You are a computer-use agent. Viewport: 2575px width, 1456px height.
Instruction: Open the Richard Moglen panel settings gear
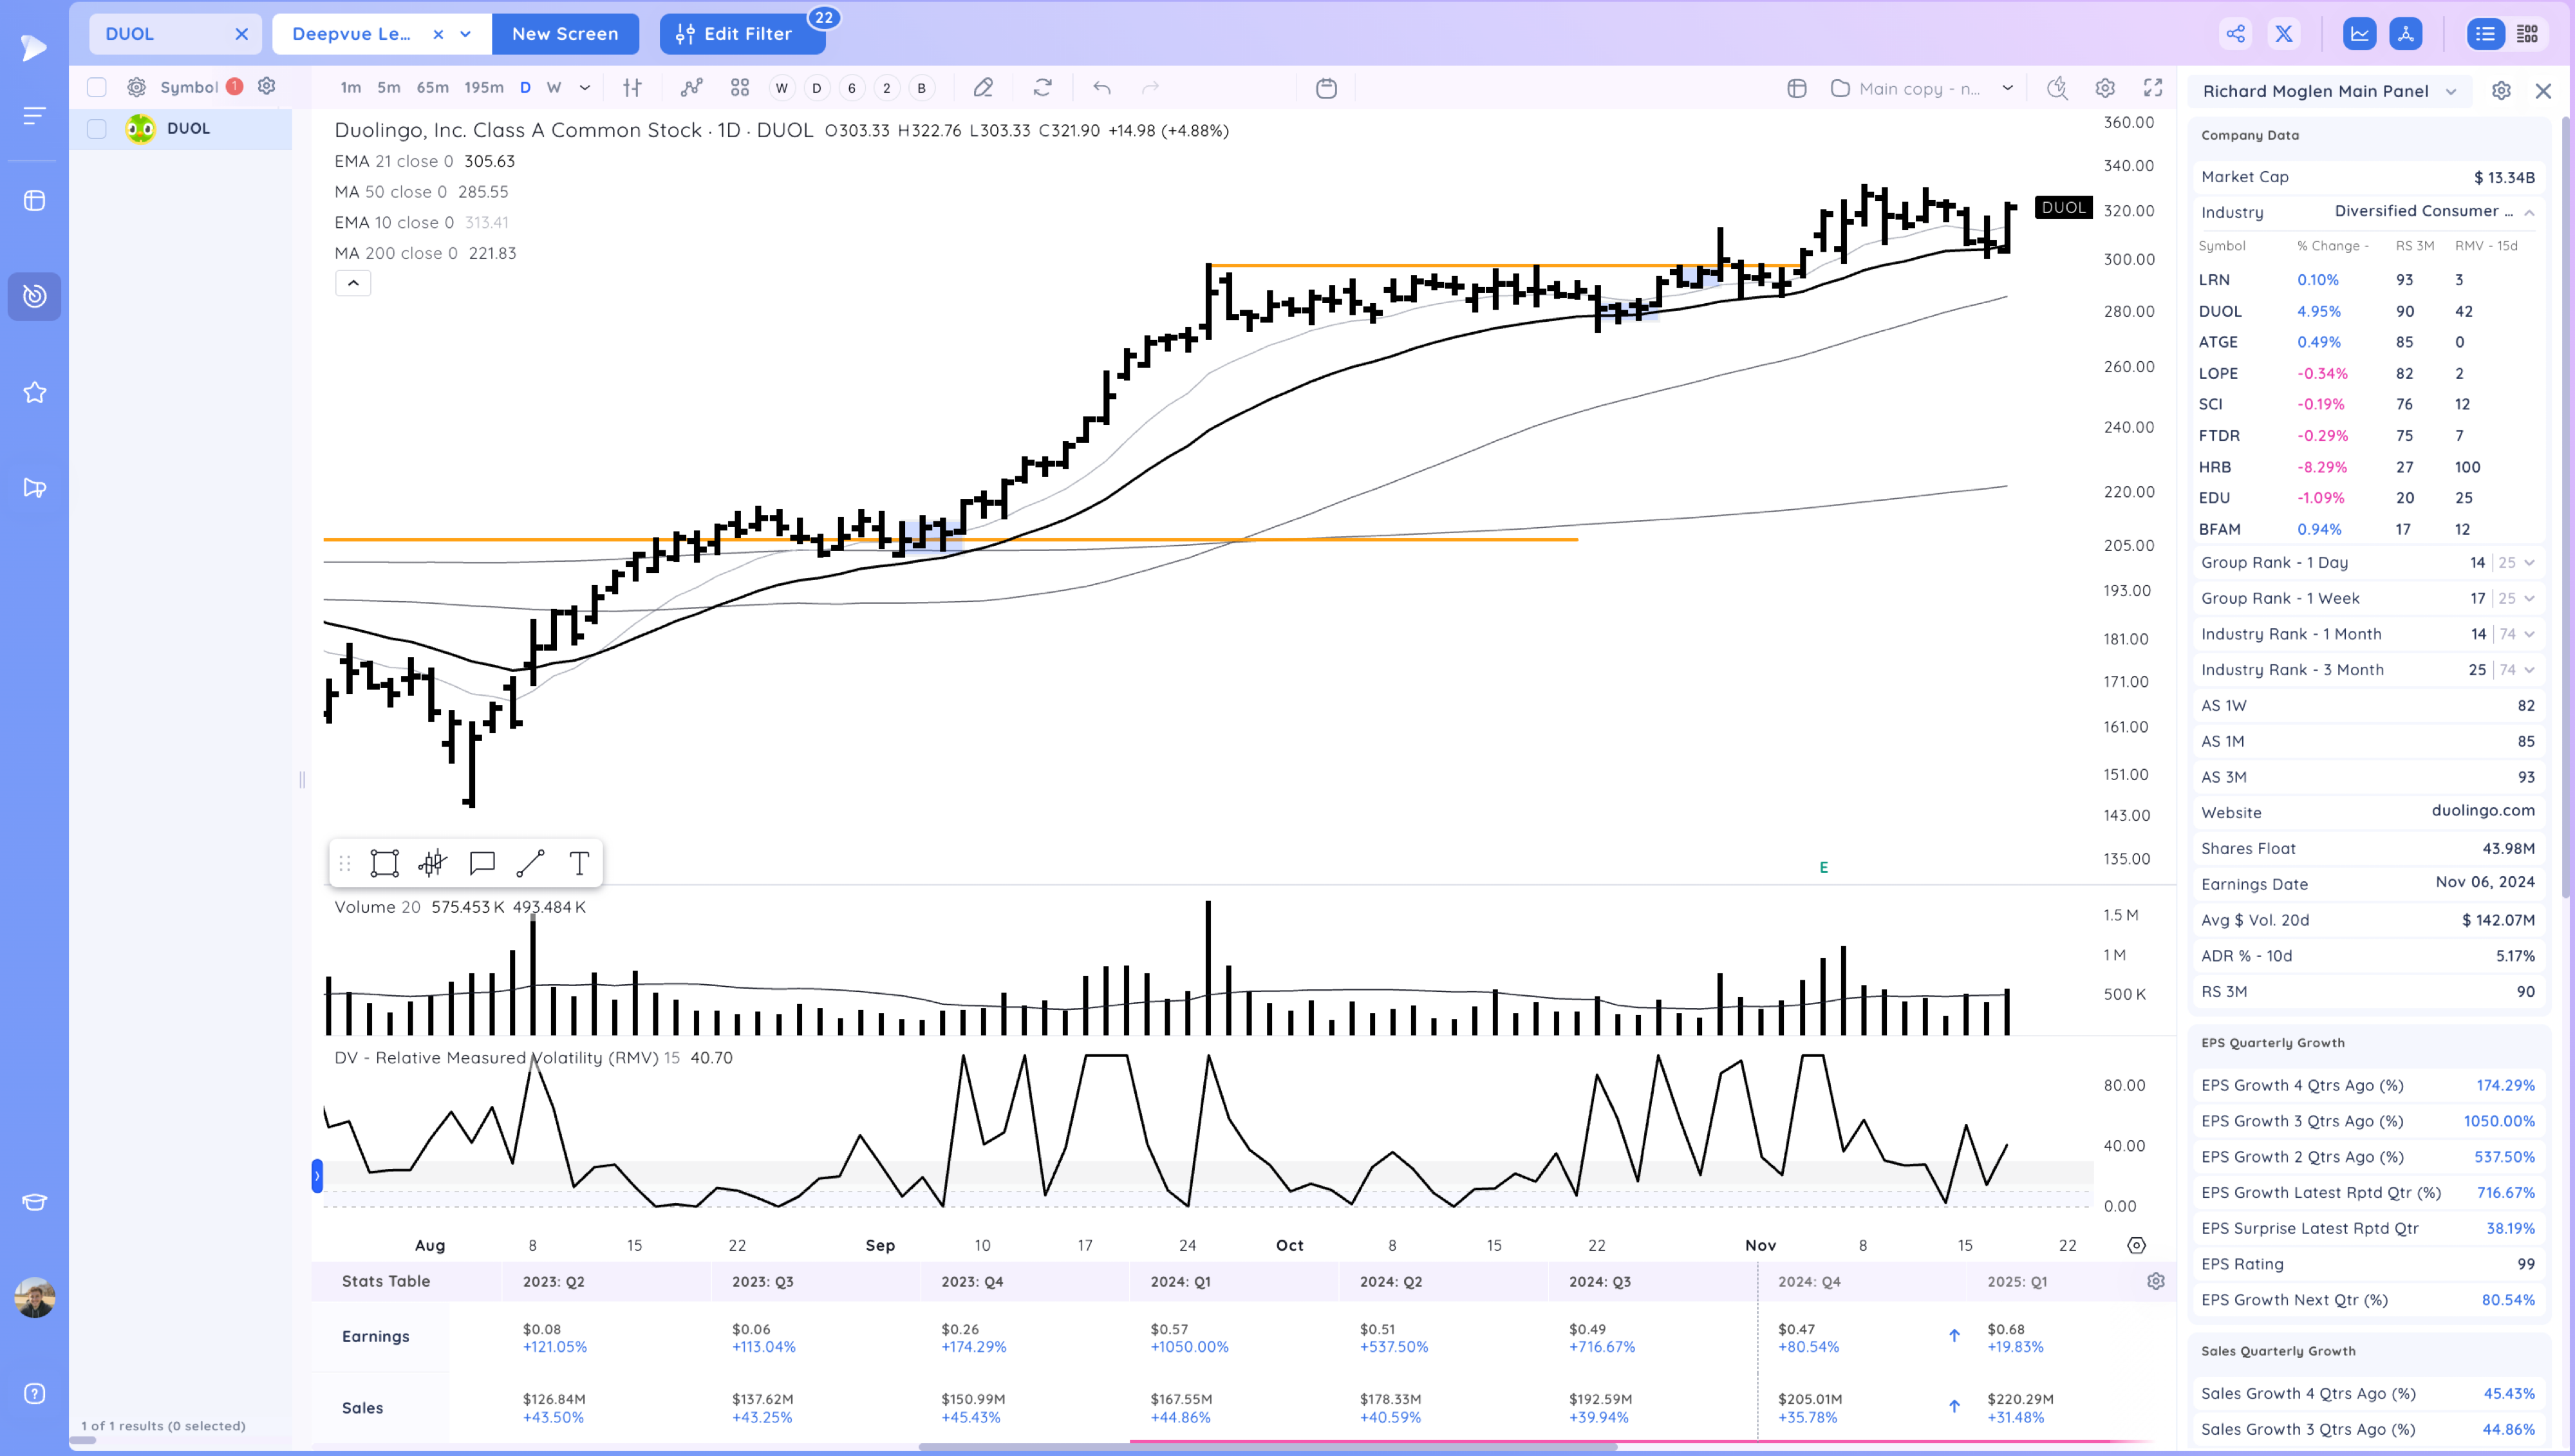pyautogui.click(x=2501, y=91)
